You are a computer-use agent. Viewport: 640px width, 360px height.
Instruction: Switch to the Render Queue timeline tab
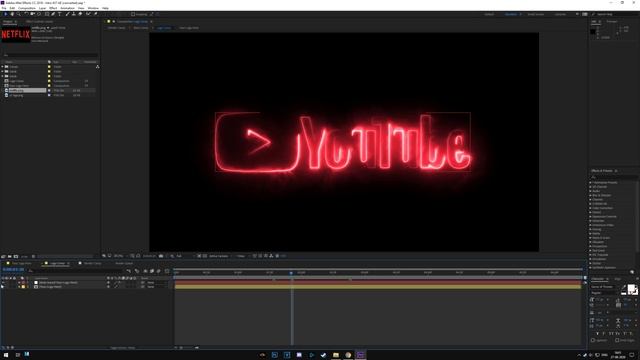[124, 263]
